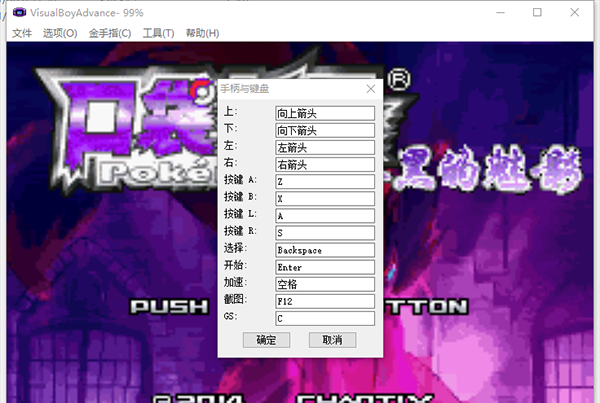Click the 确定 button in dialog
The width and height of the screenshot is (600, 403).
pos(266,340)
